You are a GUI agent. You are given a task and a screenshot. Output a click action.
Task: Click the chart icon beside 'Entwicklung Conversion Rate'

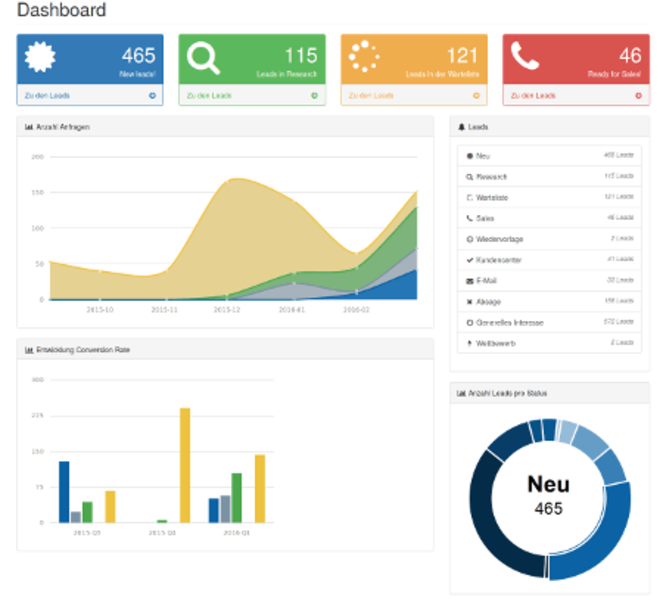click(x=29, y=350)
